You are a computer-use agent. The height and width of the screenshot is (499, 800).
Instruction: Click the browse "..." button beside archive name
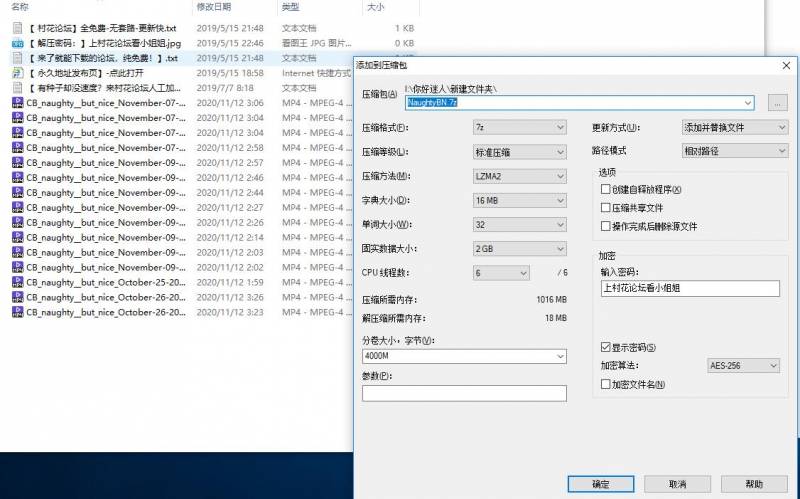point(778,102)
